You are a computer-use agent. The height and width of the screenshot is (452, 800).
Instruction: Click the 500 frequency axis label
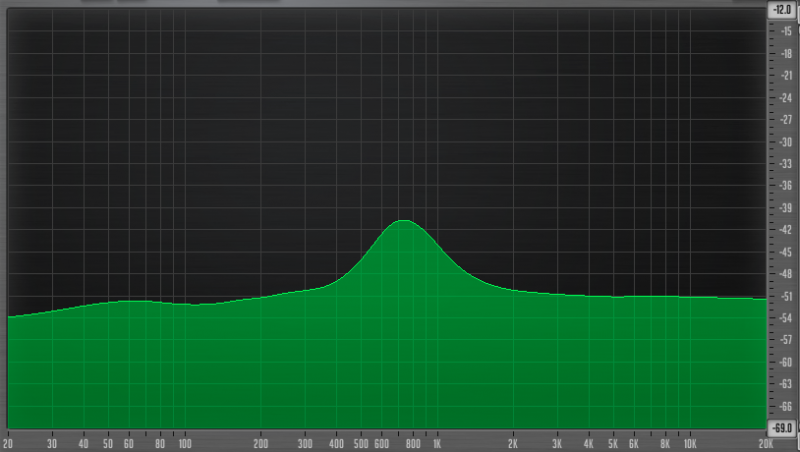click(360, 443)
